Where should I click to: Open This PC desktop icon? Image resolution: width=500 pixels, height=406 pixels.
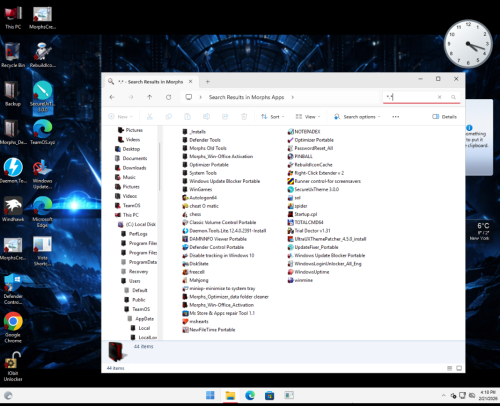coord(13,18)
